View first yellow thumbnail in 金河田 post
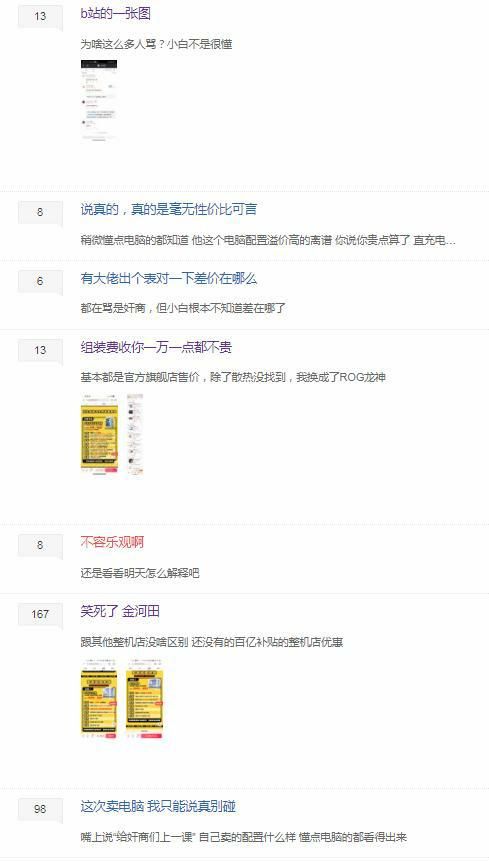 (x=99, y=698)
